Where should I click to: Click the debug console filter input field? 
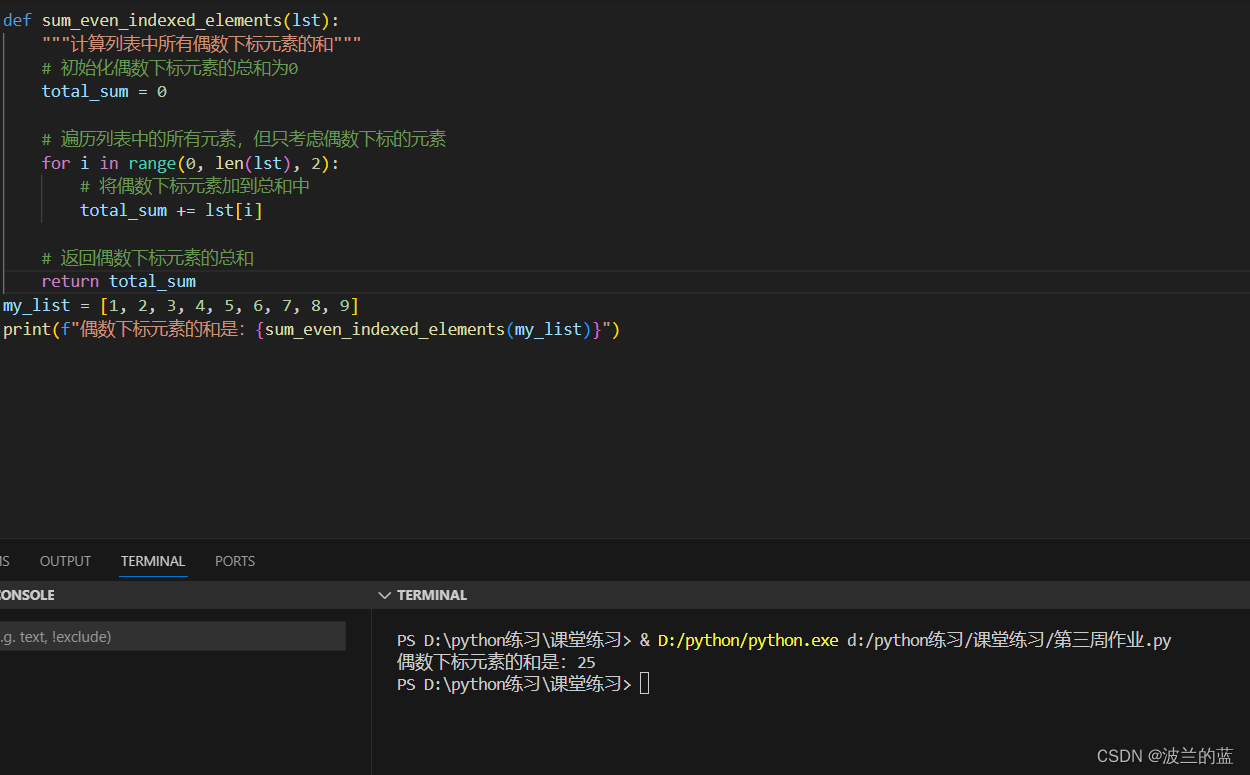pos(172,636)
